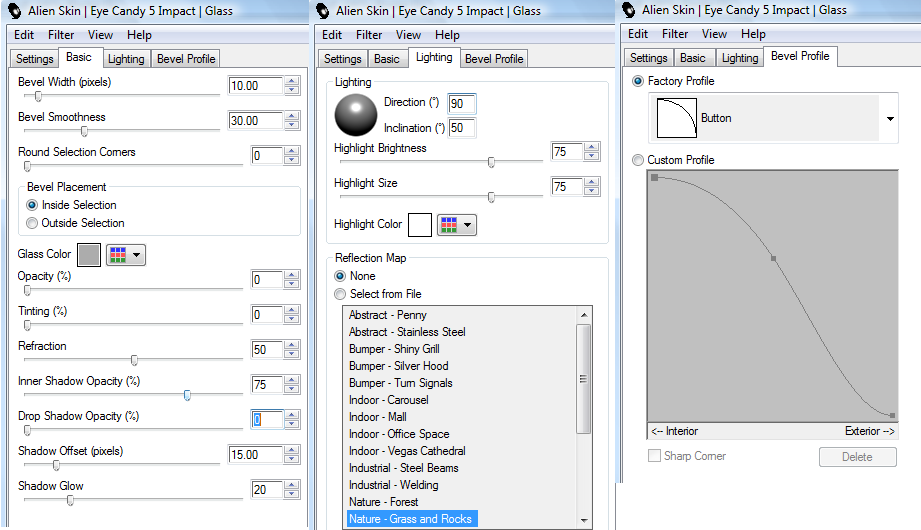This screenshot has width=921, height=530.
Task: Select Outside Selection bevel placement
Action: 32,223
